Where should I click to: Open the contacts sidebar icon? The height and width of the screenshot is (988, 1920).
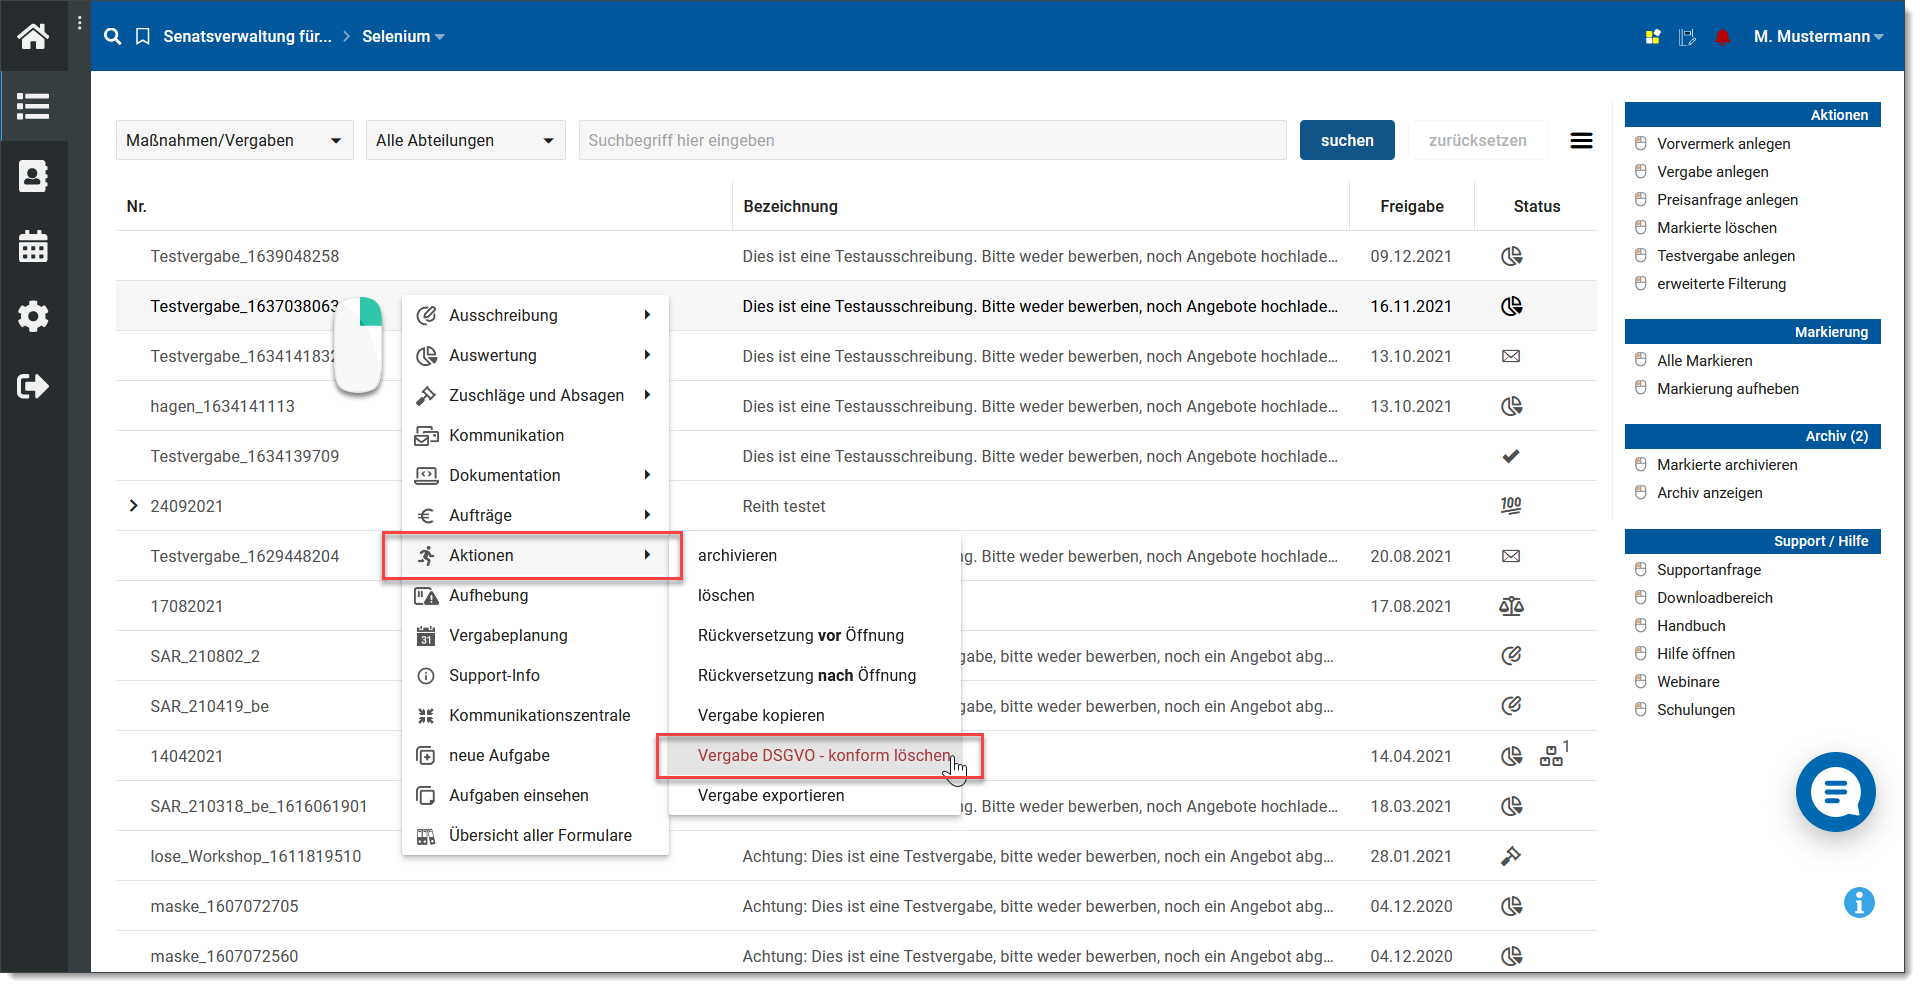pos(33,176)
